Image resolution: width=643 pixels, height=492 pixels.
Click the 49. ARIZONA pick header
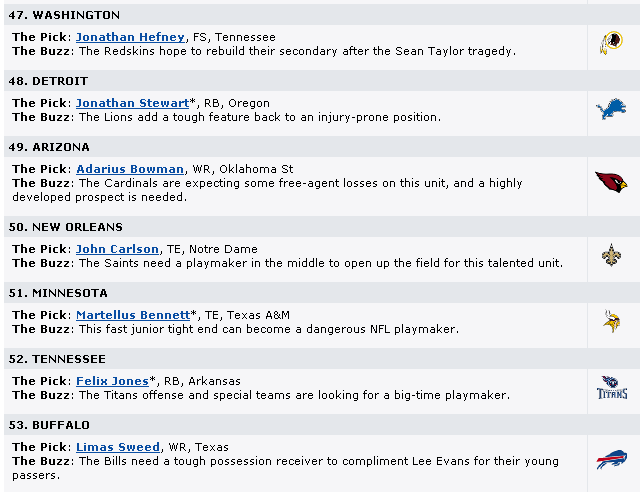(x=48, y=147)
